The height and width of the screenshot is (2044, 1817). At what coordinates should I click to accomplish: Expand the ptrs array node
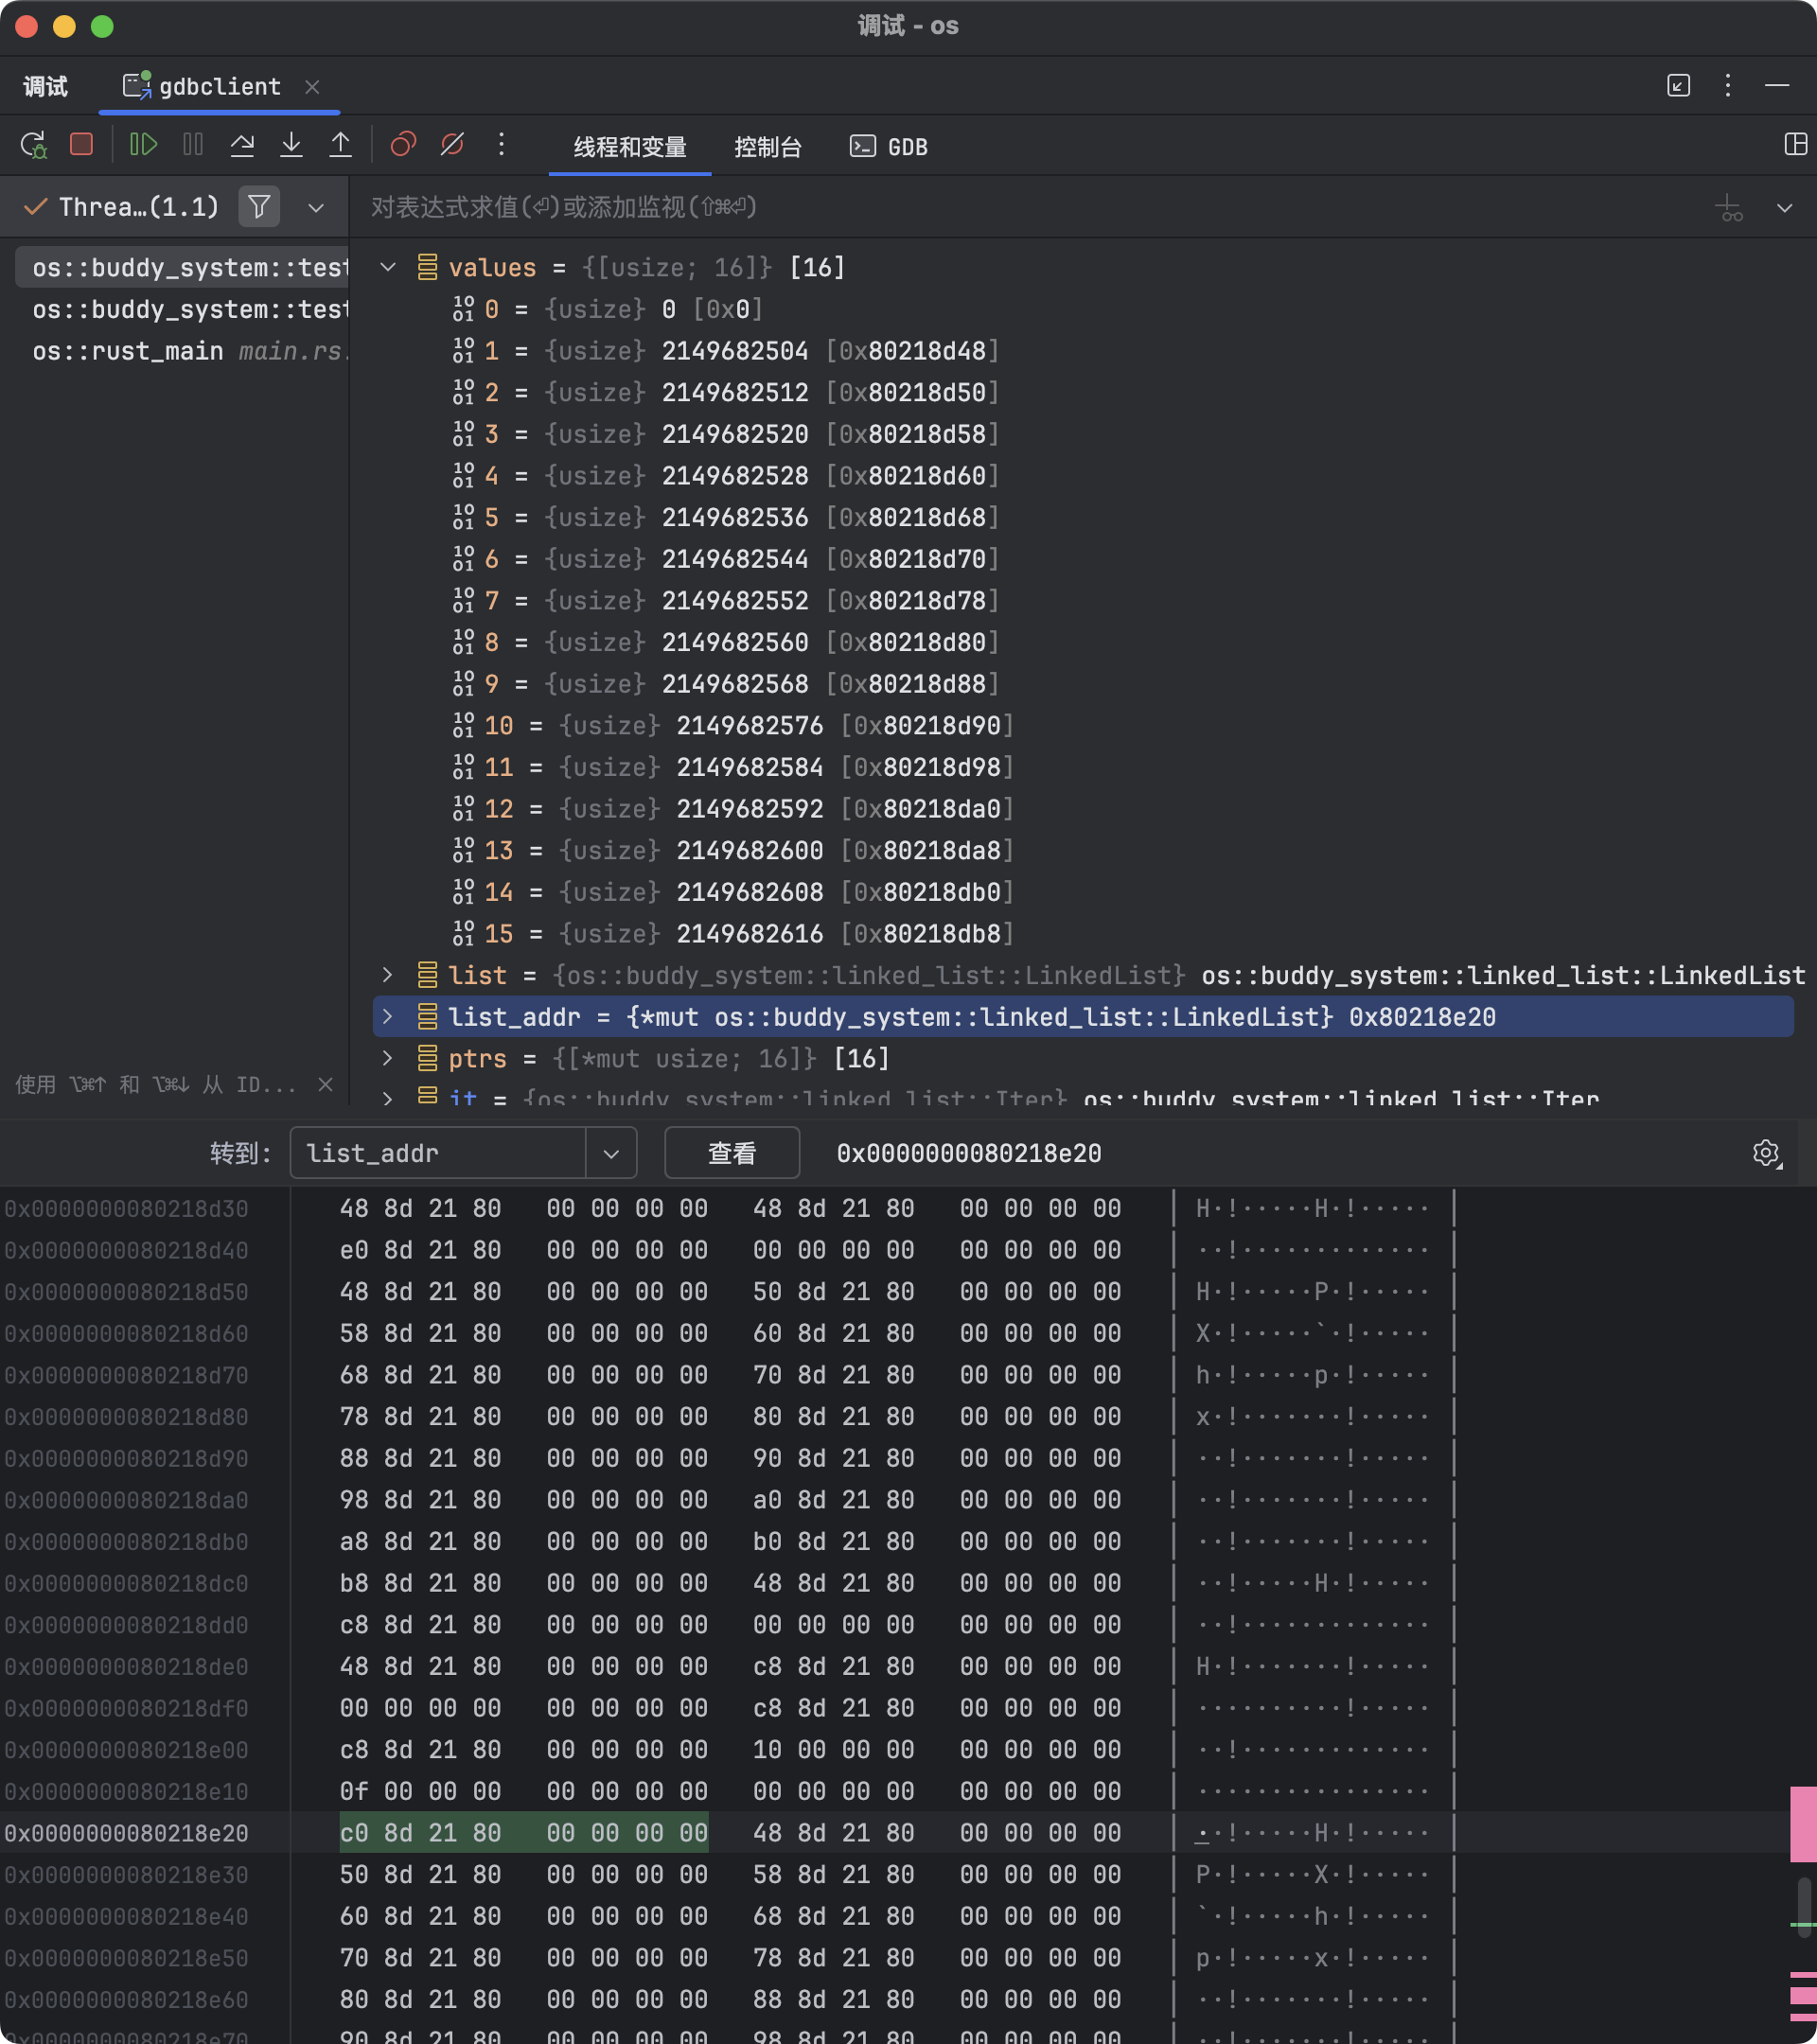(x=388, y=1058)
